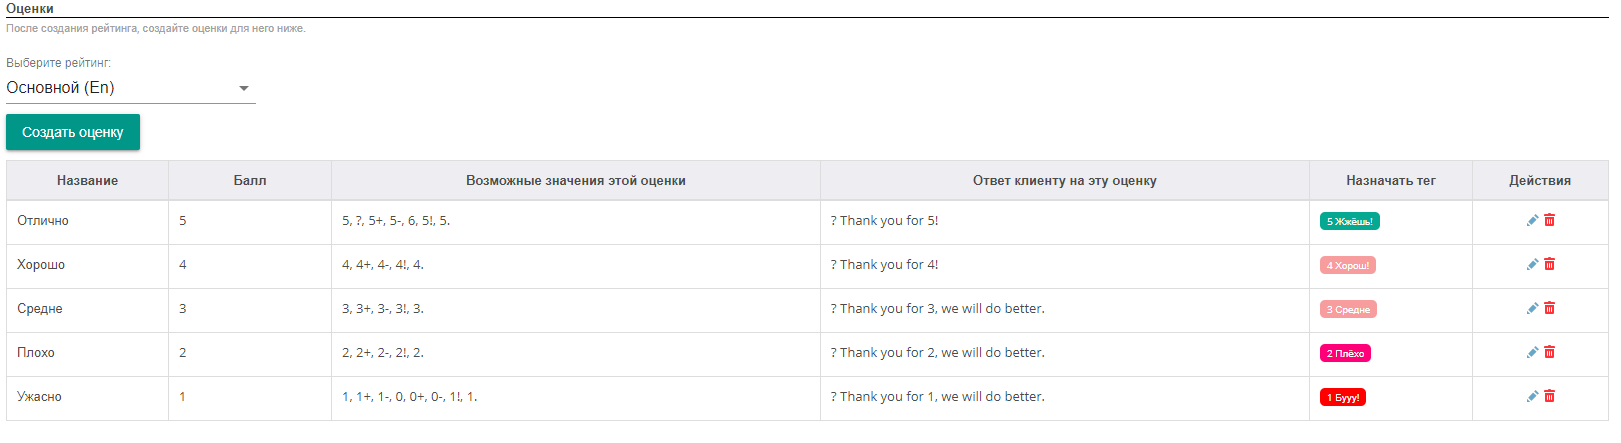Select the 4 Хорош! tag badge
The height and width of the screenshot is (443, 1621).
click(1348, 265)
